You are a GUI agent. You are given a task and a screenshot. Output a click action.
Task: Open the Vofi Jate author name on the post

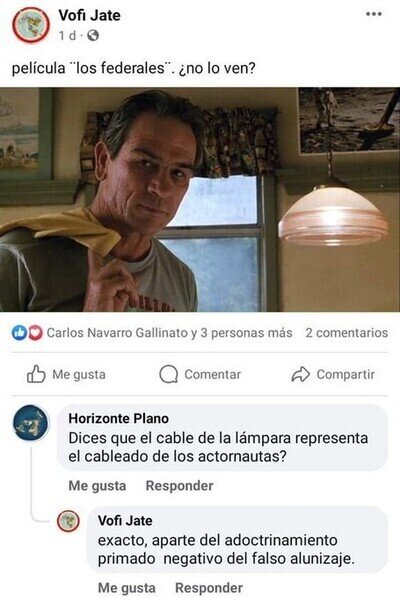(x=89, y=15)
